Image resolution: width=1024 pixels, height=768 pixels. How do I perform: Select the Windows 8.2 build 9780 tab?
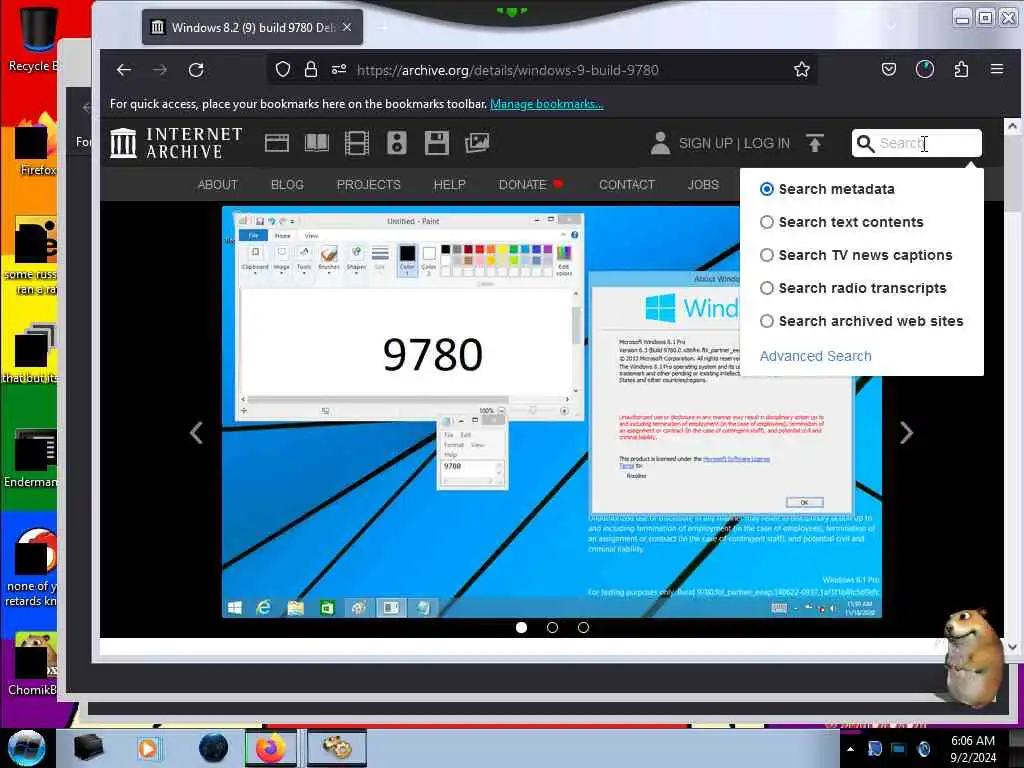[x=252, y=27]
